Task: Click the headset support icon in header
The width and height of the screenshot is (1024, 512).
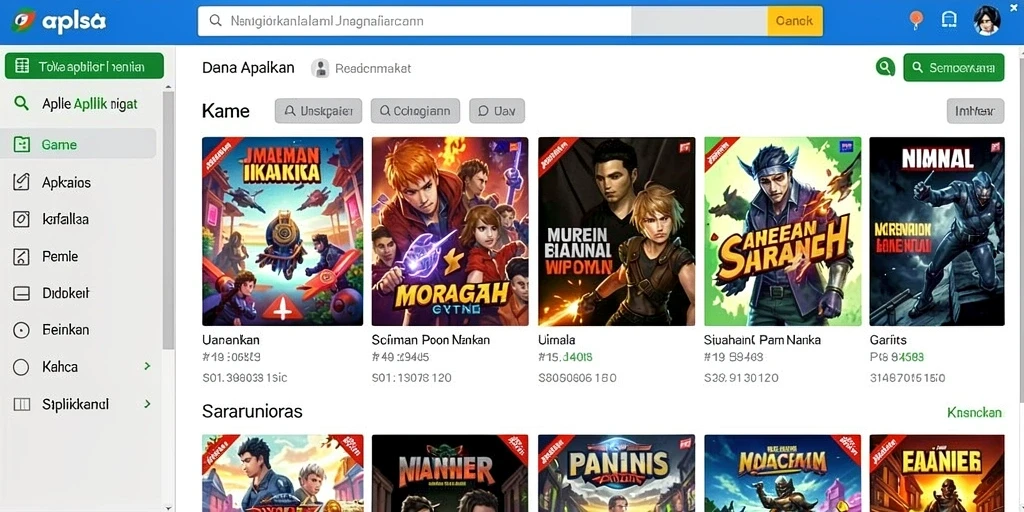Action: (949, 20)
